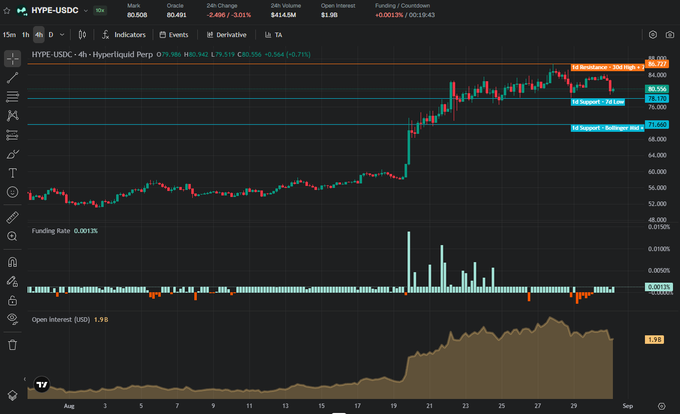Click the TradingView logo badge
The width and height of the screenshot is (680, 414).
42,385
